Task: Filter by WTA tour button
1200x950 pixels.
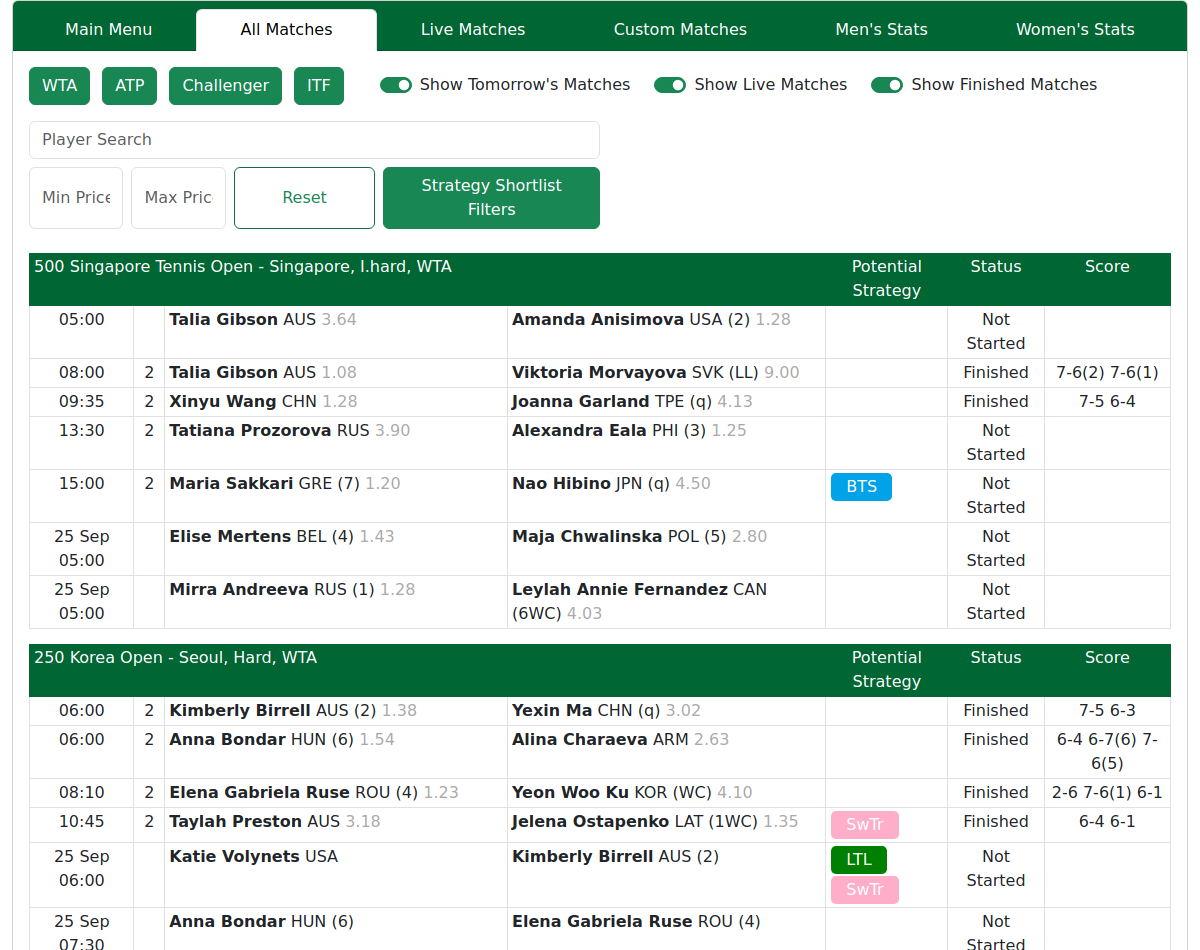Action: [x=60, y=86]
